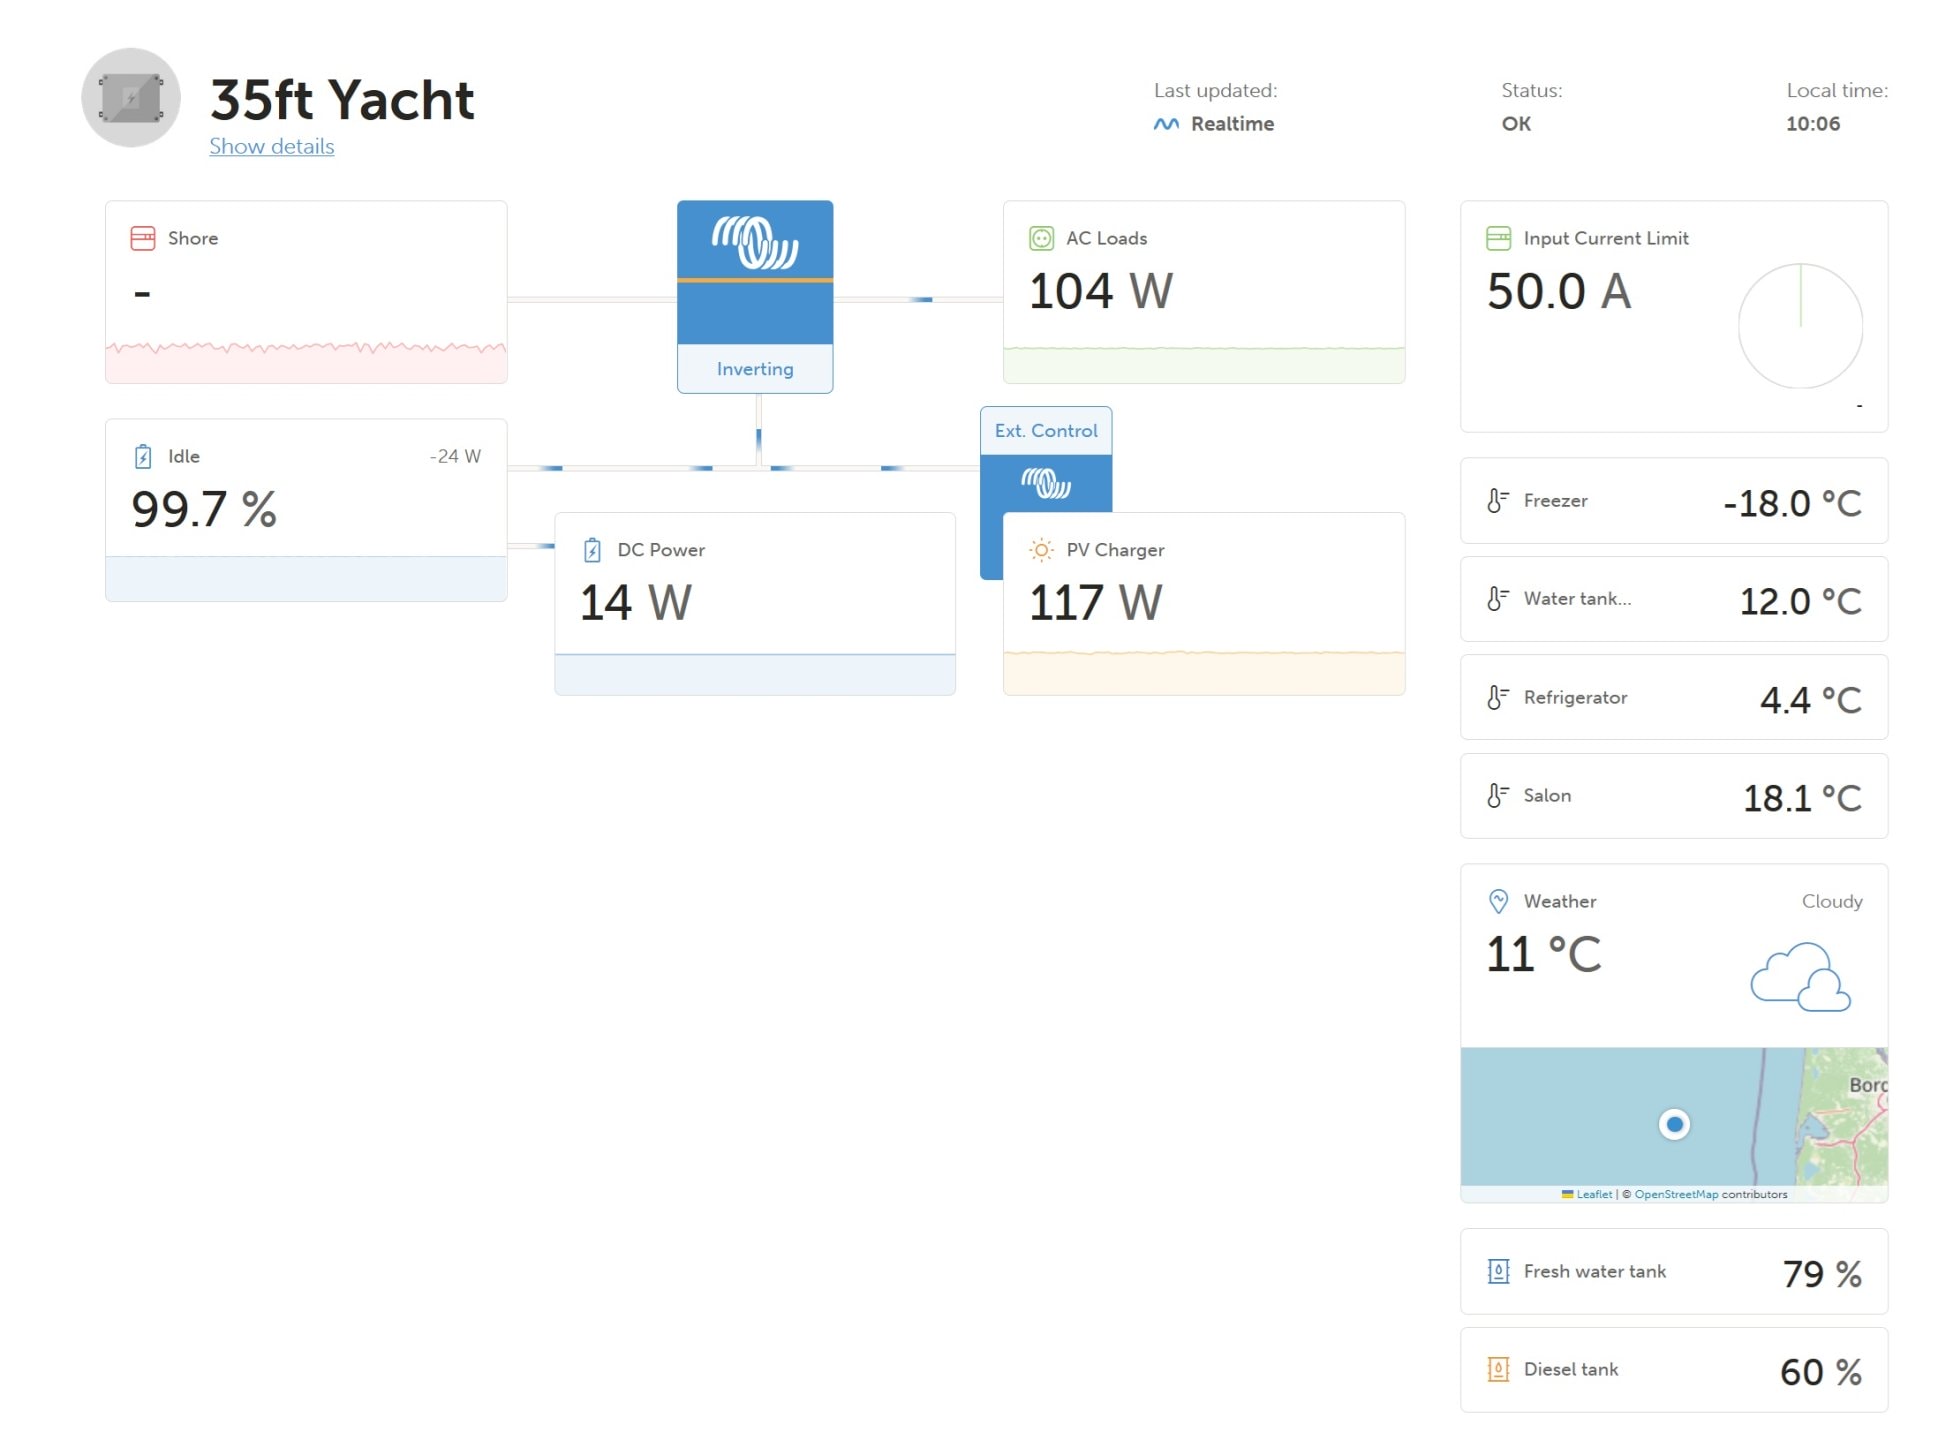This screenshot has height=1440, width=1953.
Task: Click the Input Current Limit icon
Action: click(1498, 238)
